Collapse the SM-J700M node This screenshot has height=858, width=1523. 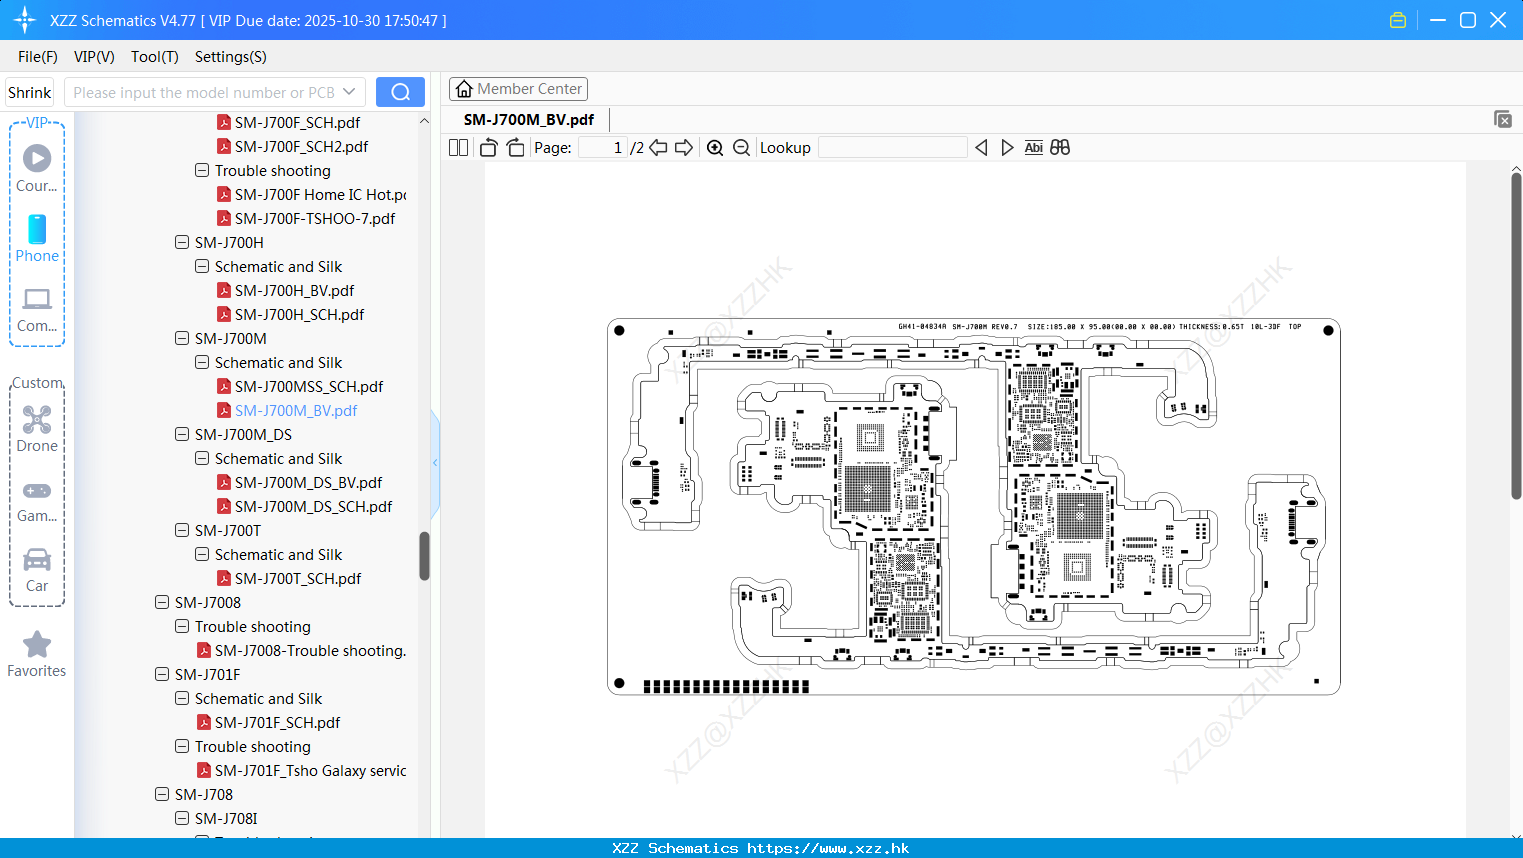(182, 338)
